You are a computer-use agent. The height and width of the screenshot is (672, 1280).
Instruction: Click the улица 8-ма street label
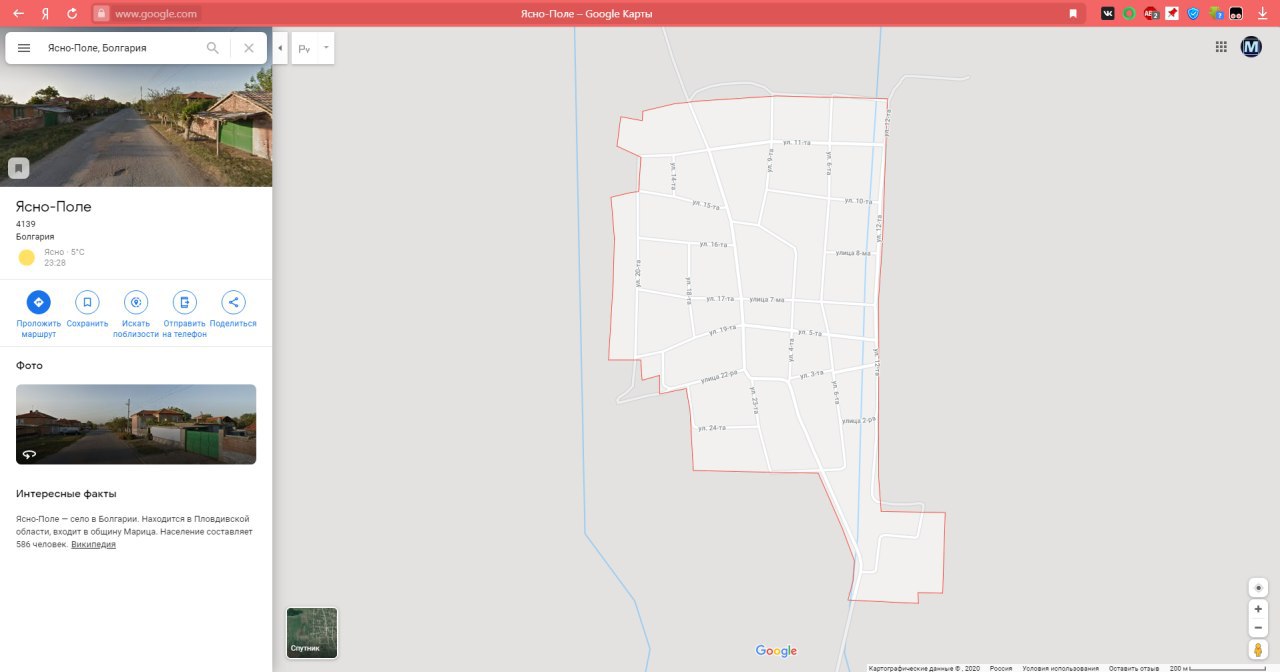(853, 253)
